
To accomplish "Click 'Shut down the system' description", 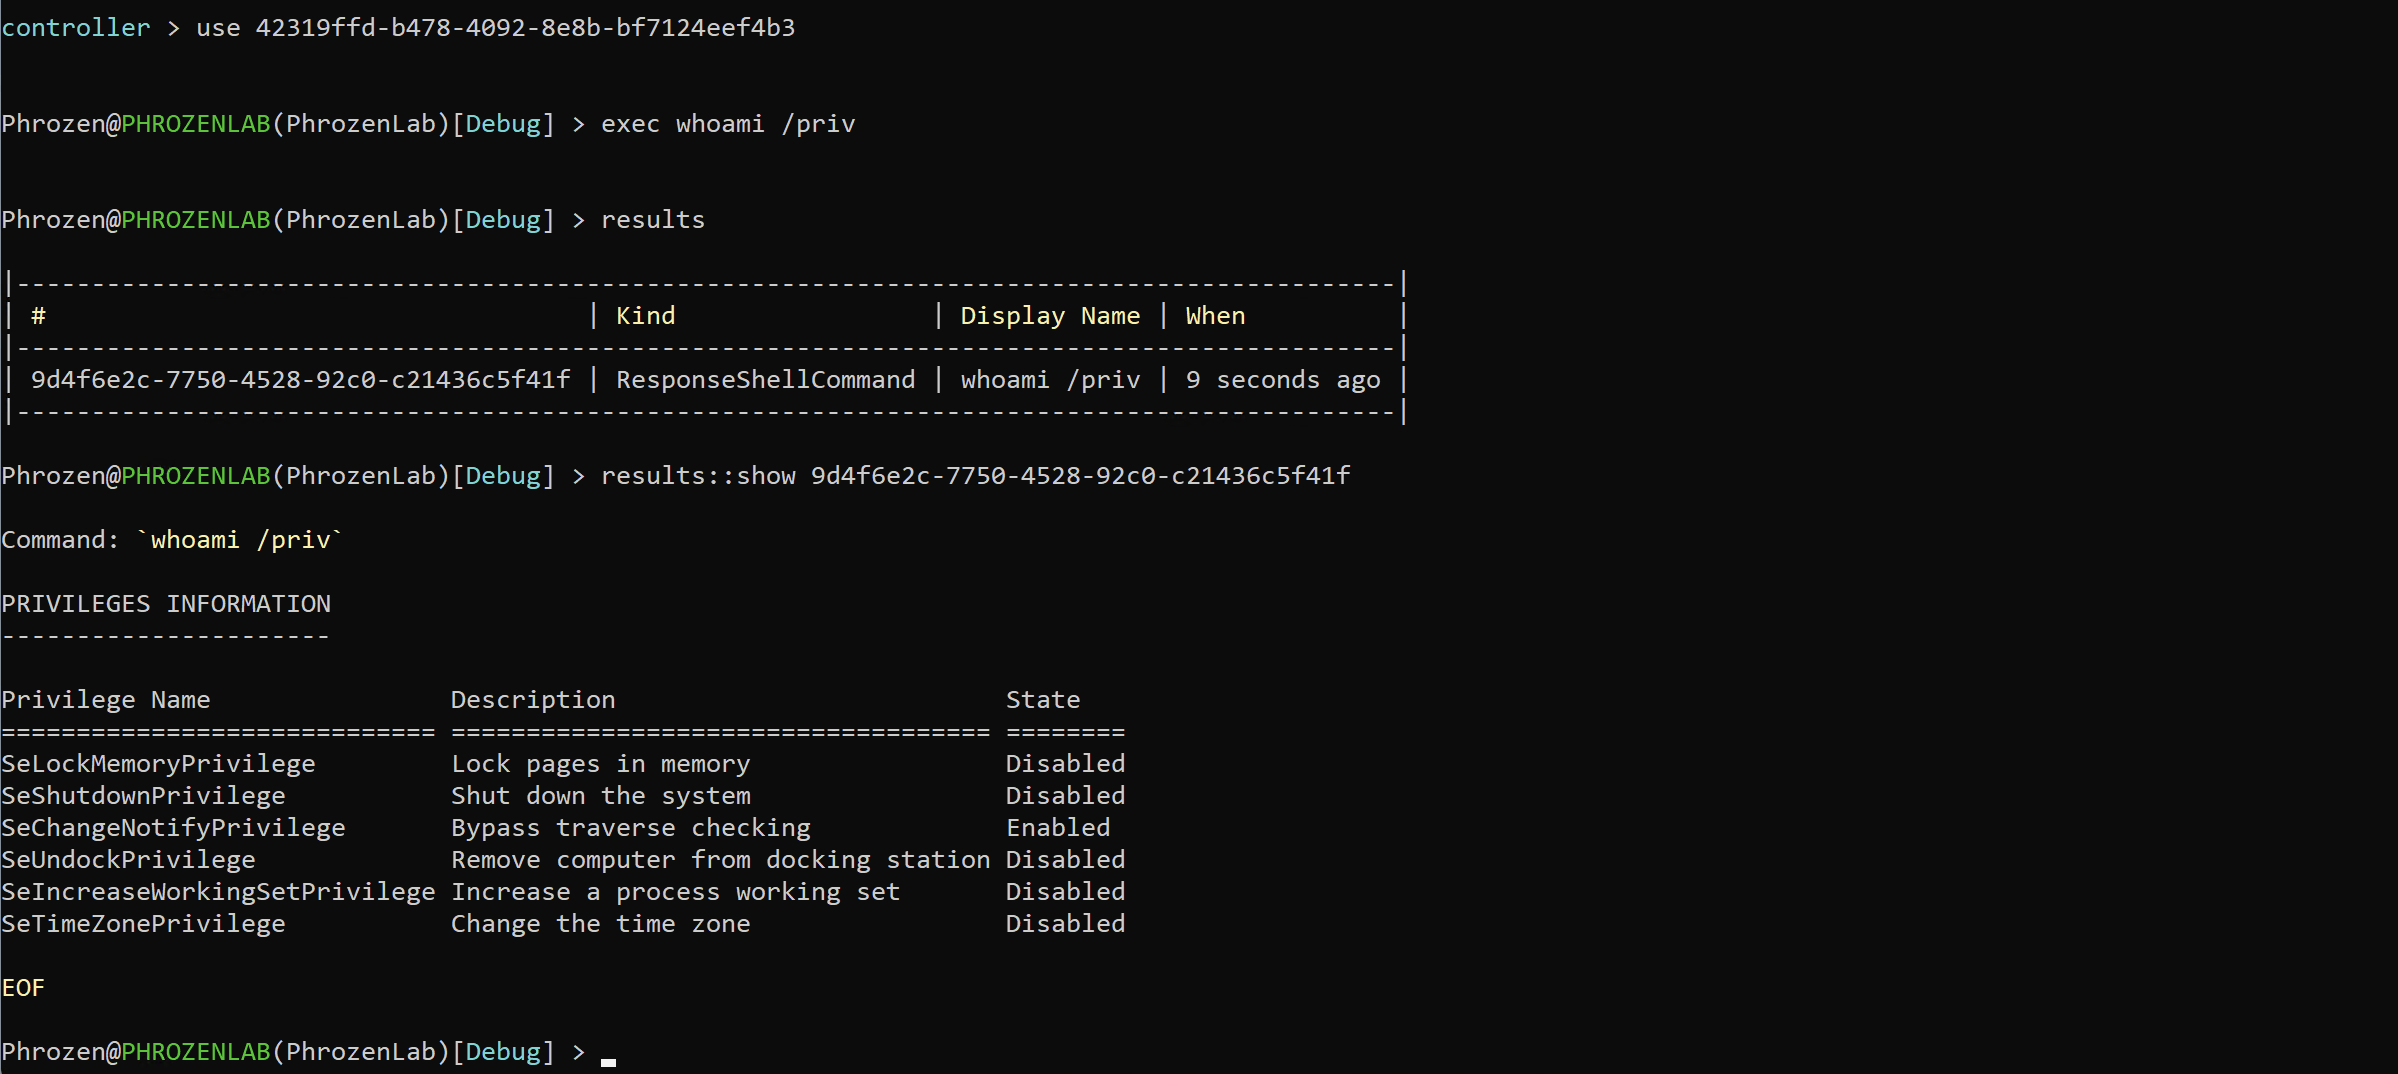I will tap(600, 796).
